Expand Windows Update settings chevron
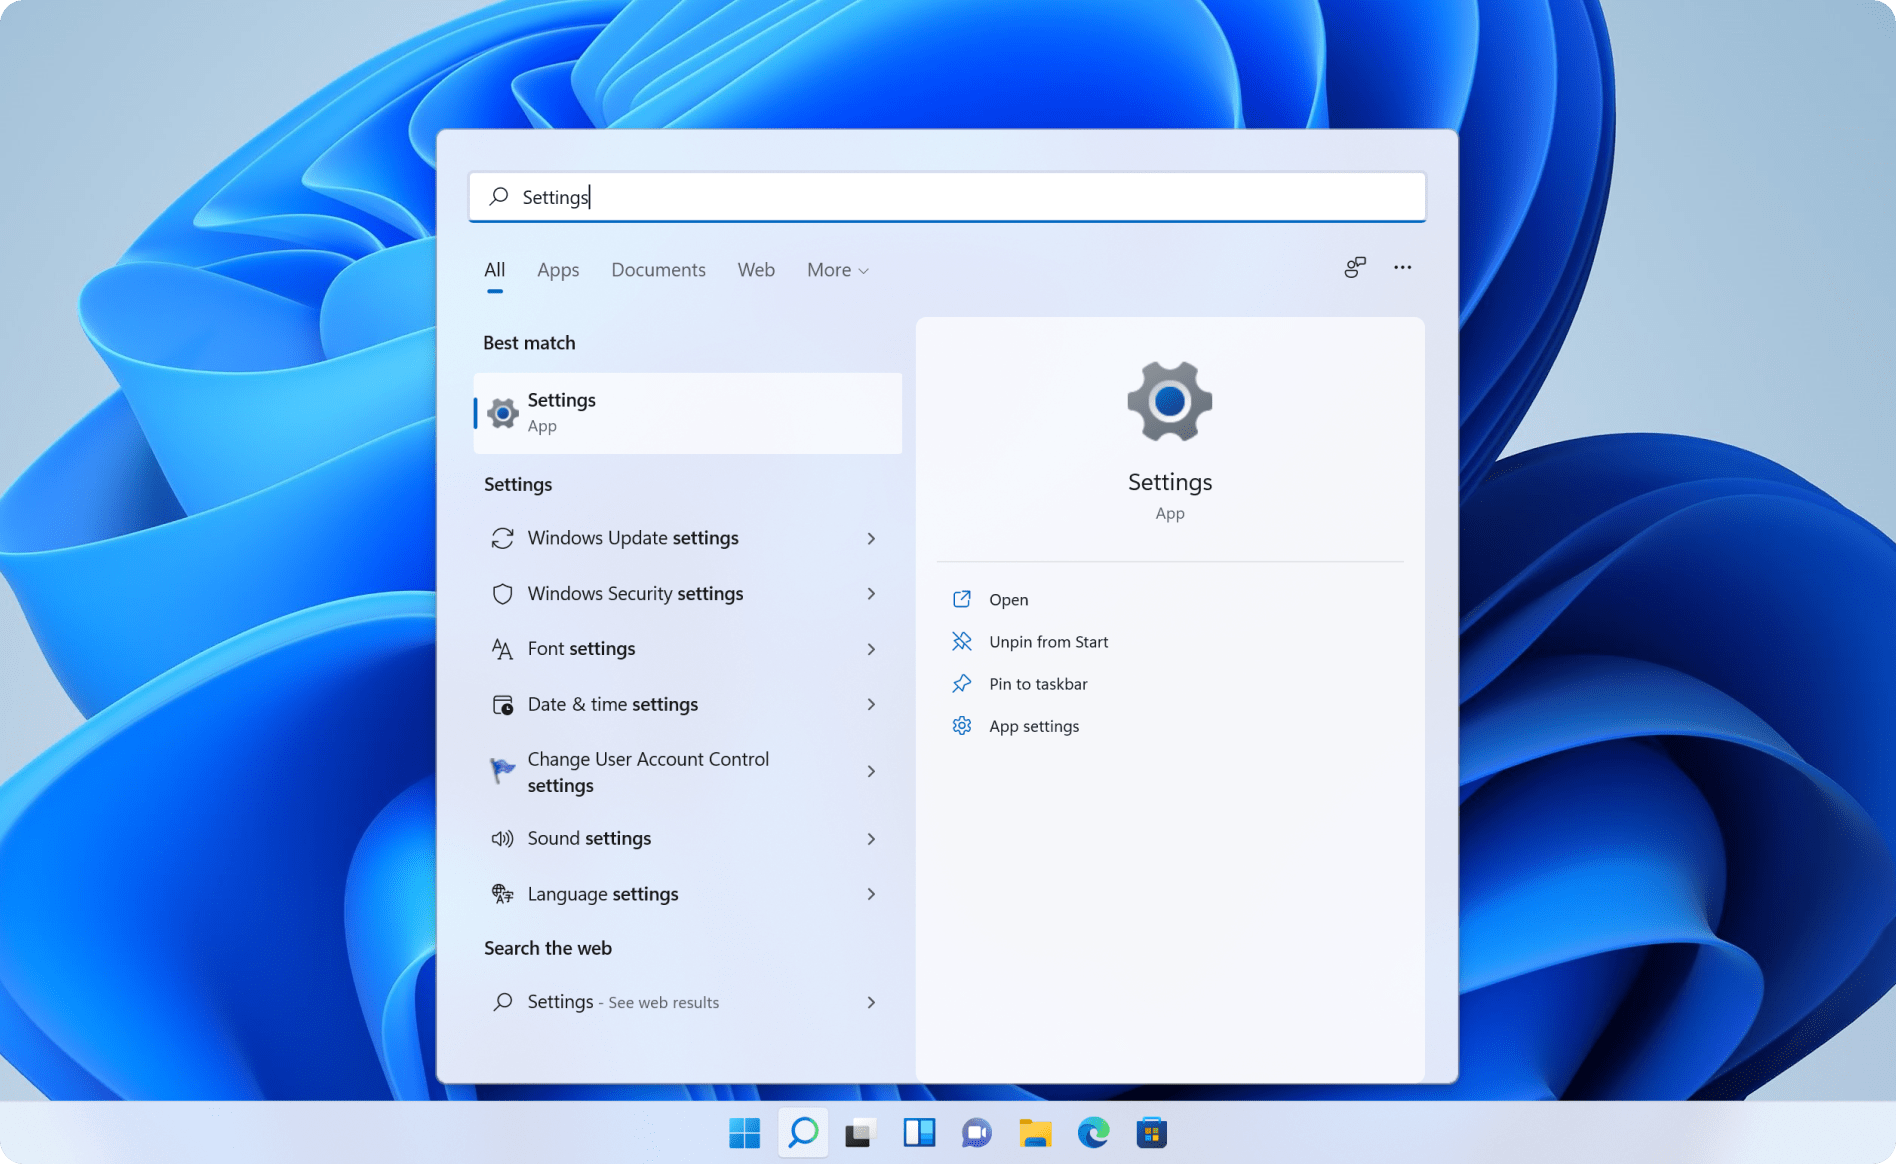This screenshot has height=1164, width=1896. (871, 539)
